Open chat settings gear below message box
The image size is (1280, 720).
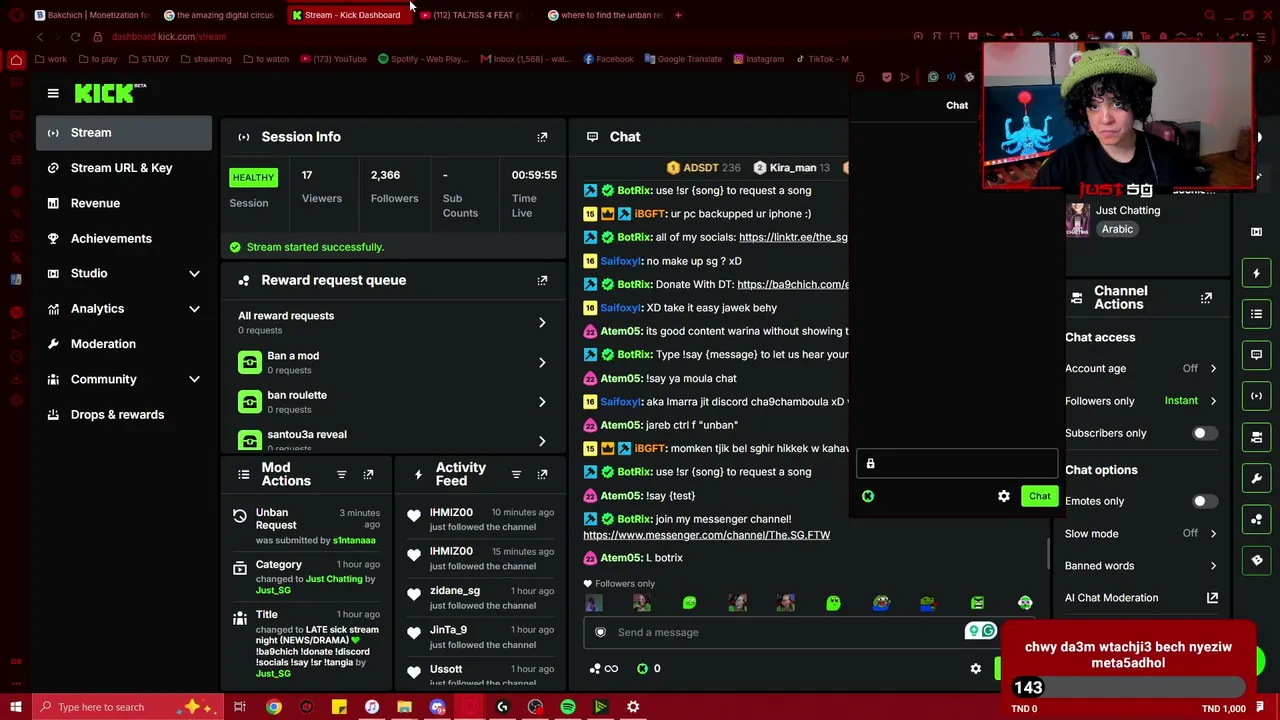pos(976,669)
